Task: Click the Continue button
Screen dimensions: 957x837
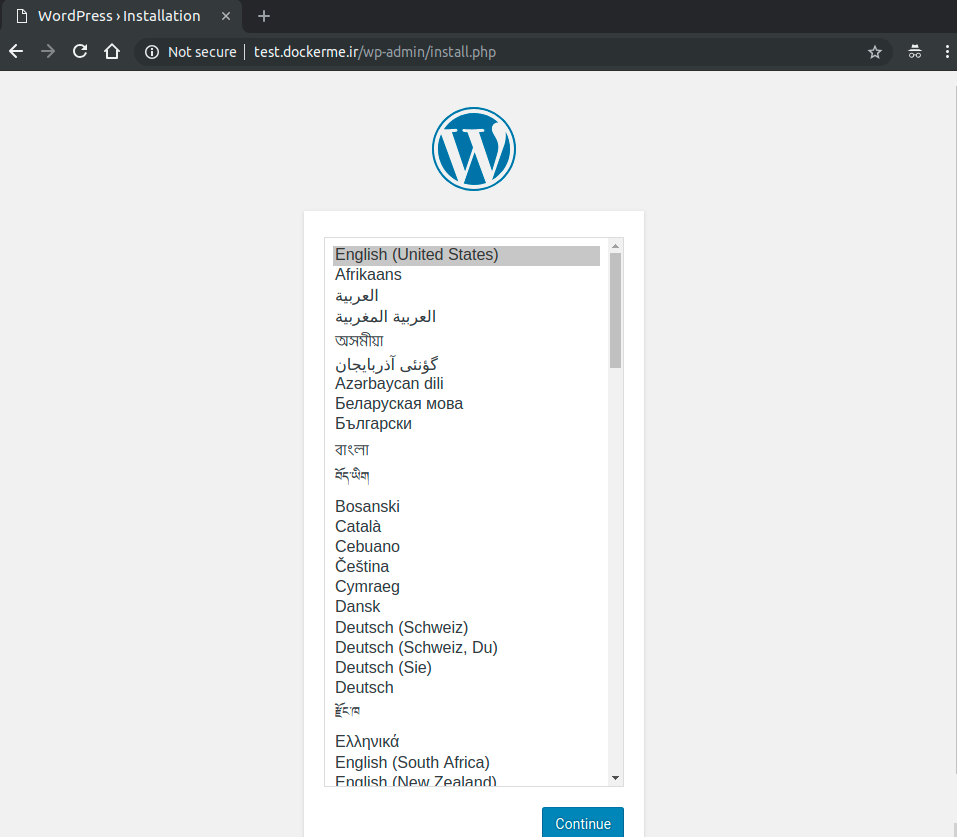Action: point(583,822)
